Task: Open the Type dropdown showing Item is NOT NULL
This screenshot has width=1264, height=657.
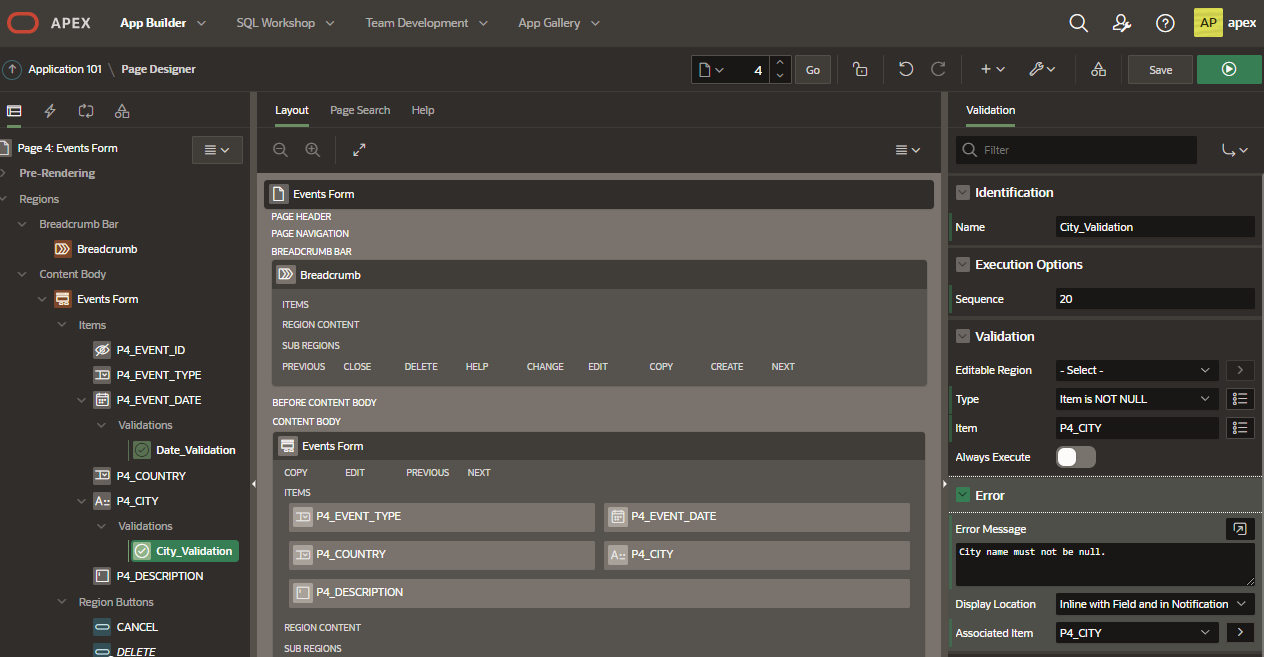Action: point(1137,399)
